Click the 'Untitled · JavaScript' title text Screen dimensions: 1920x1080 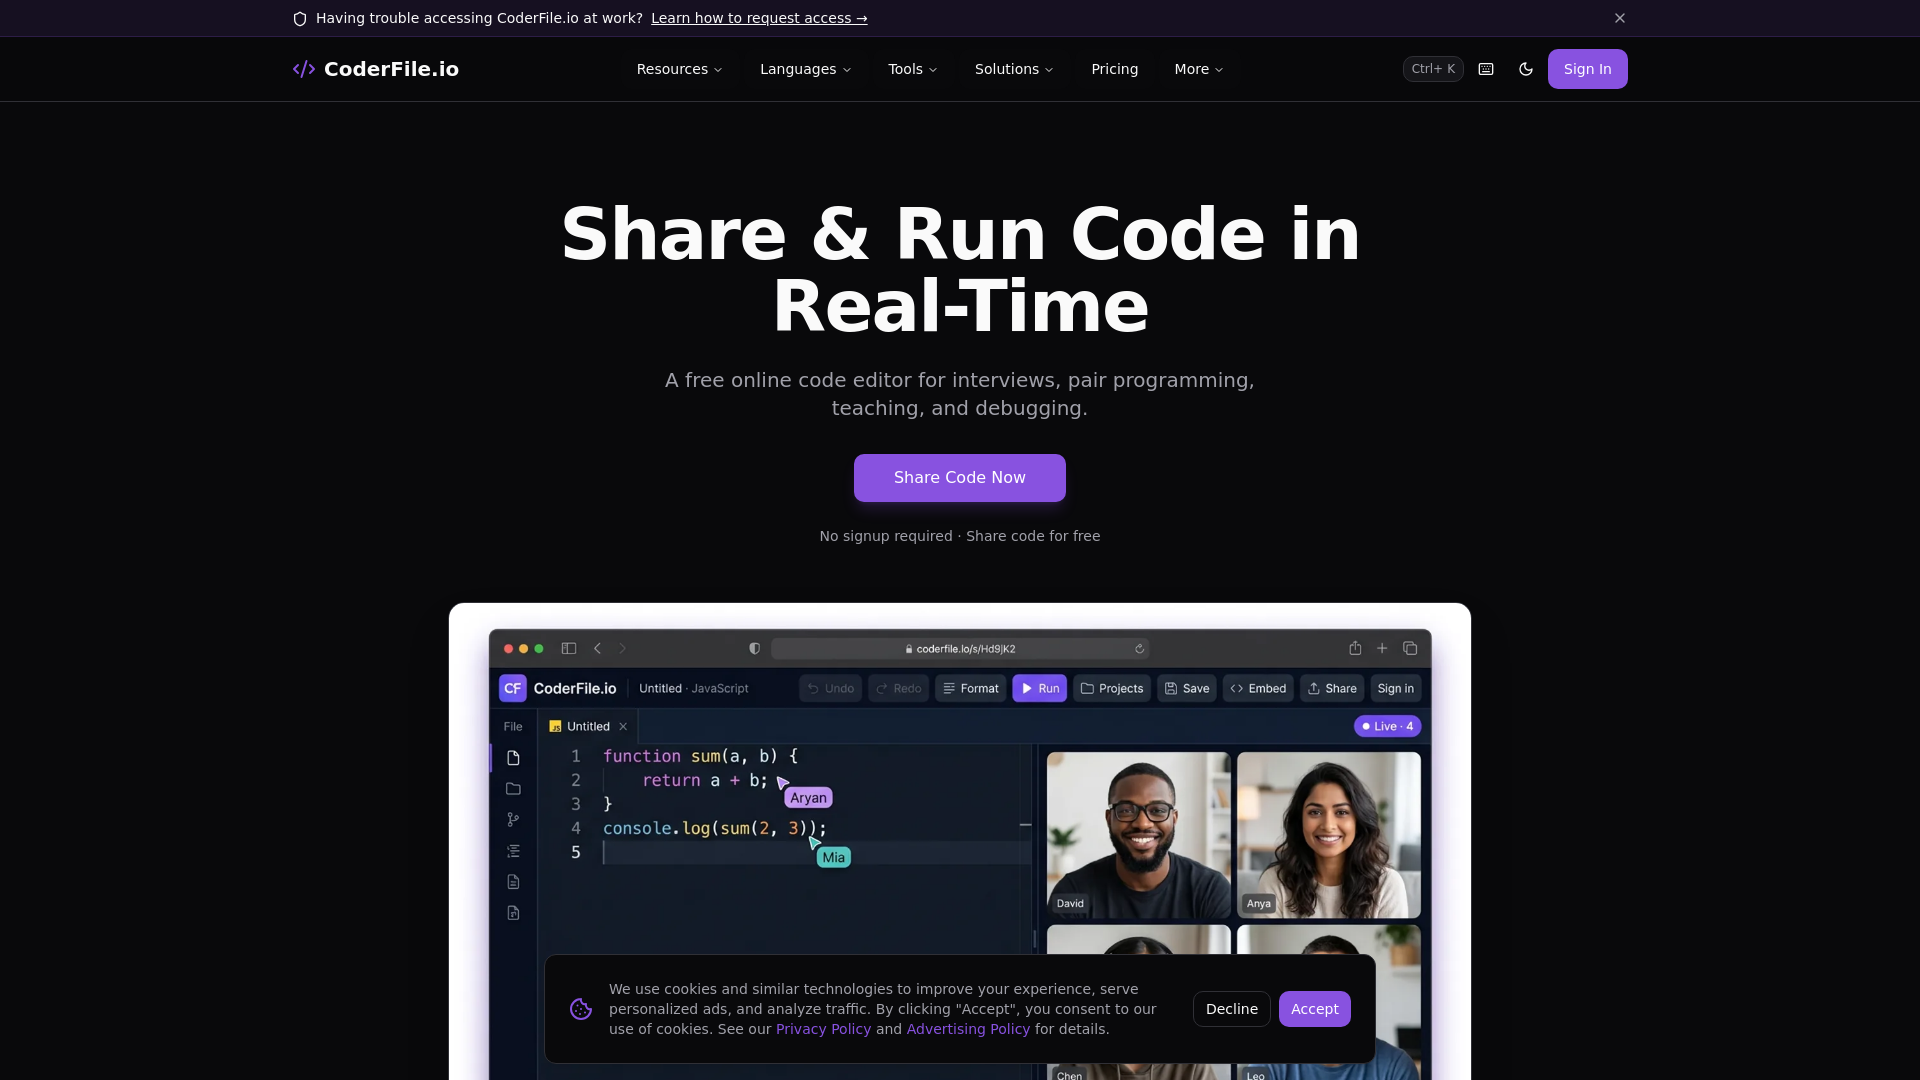[x=694, y=688]
